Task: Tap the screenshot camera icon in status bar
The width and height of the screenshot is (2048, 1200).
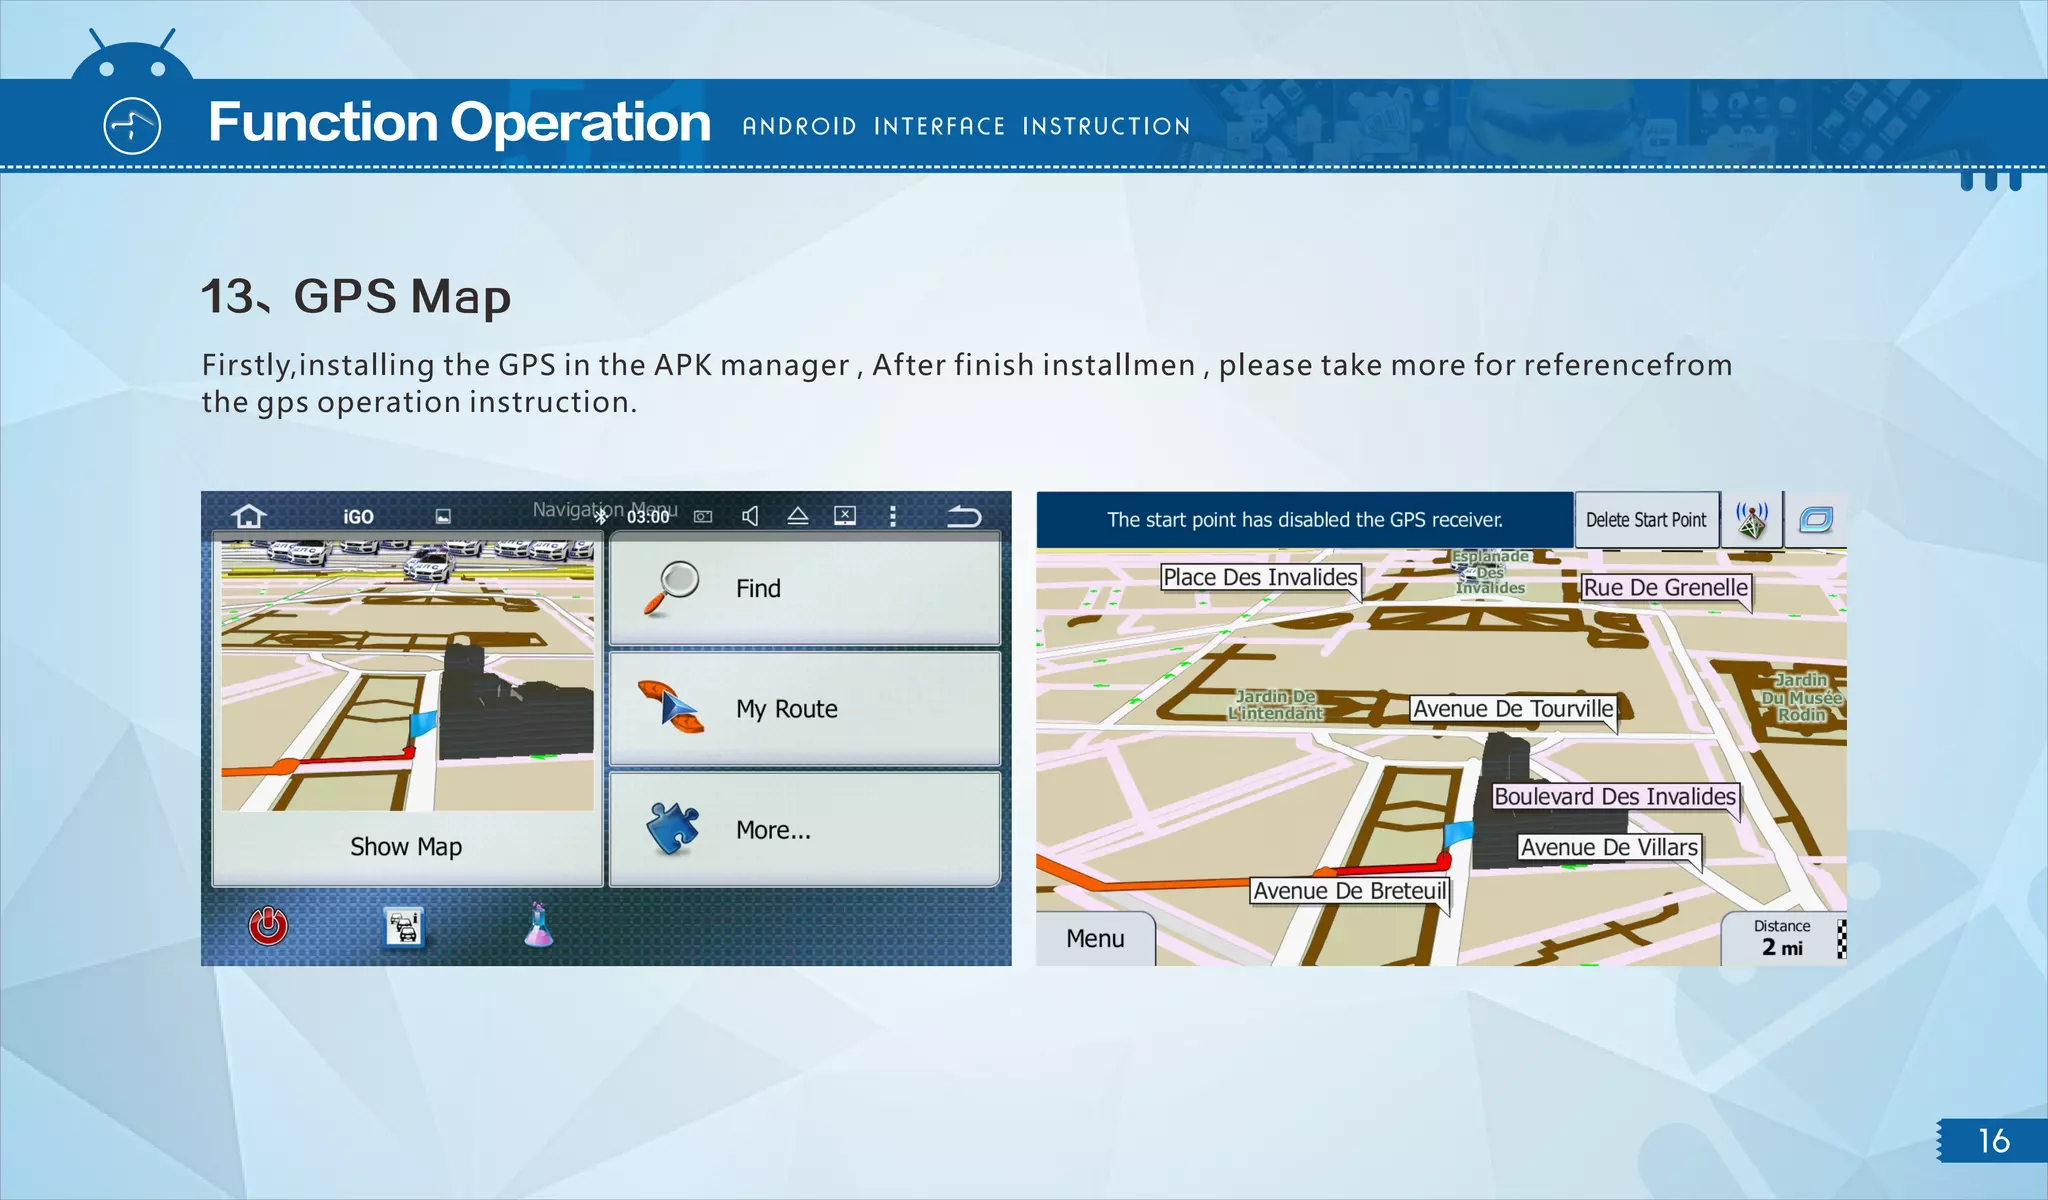Action: tap(703, 517)
